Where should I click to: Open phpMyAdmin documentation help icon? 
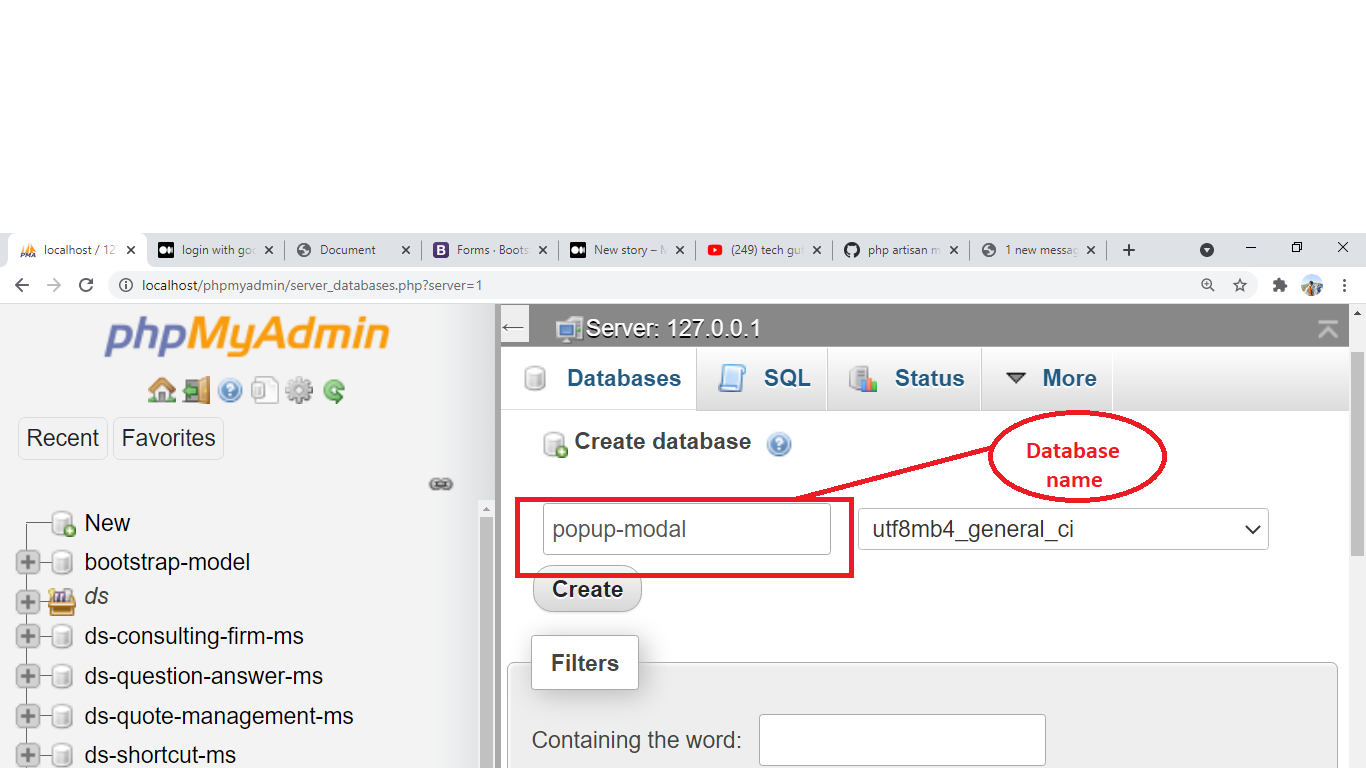click(x=230, y=390)
